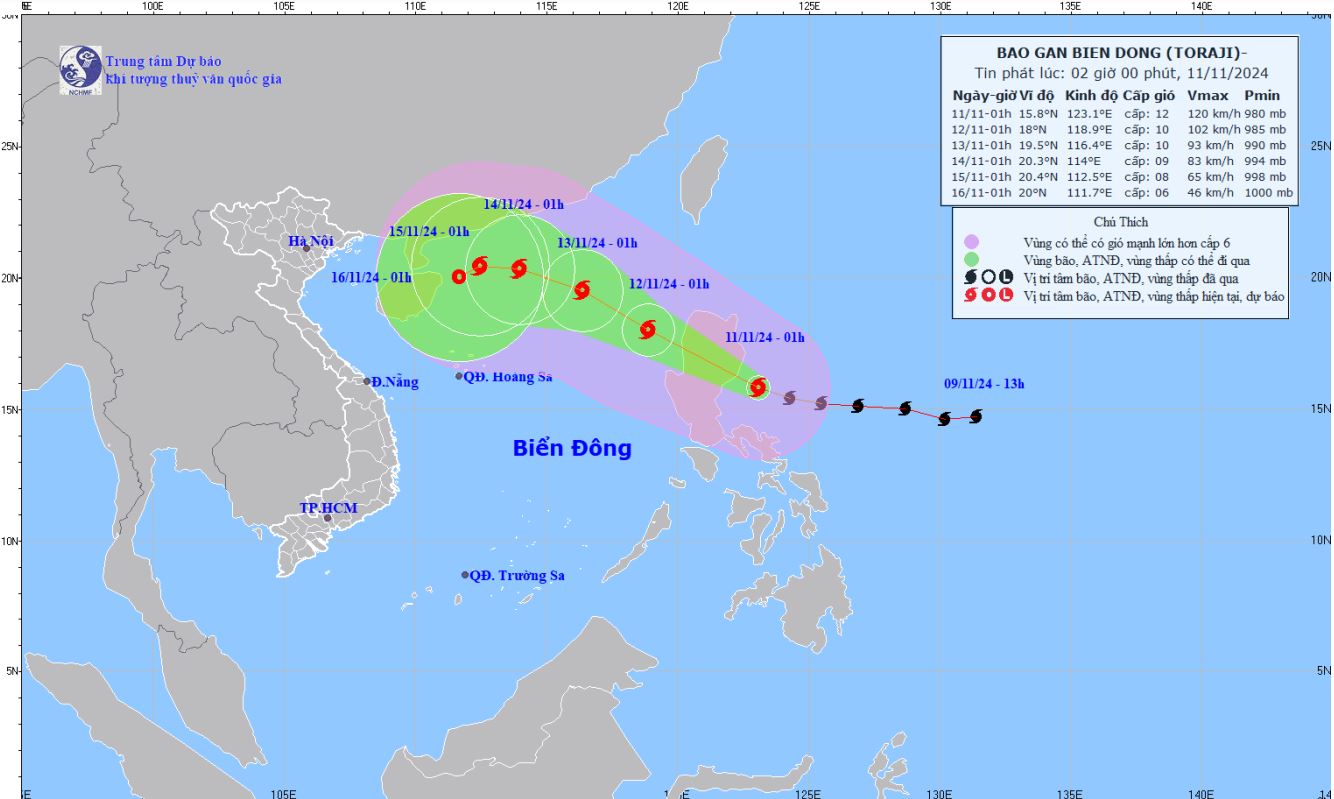
Task: Click the QĐ. Trường Sa marker dot
Action: [465, 575]
